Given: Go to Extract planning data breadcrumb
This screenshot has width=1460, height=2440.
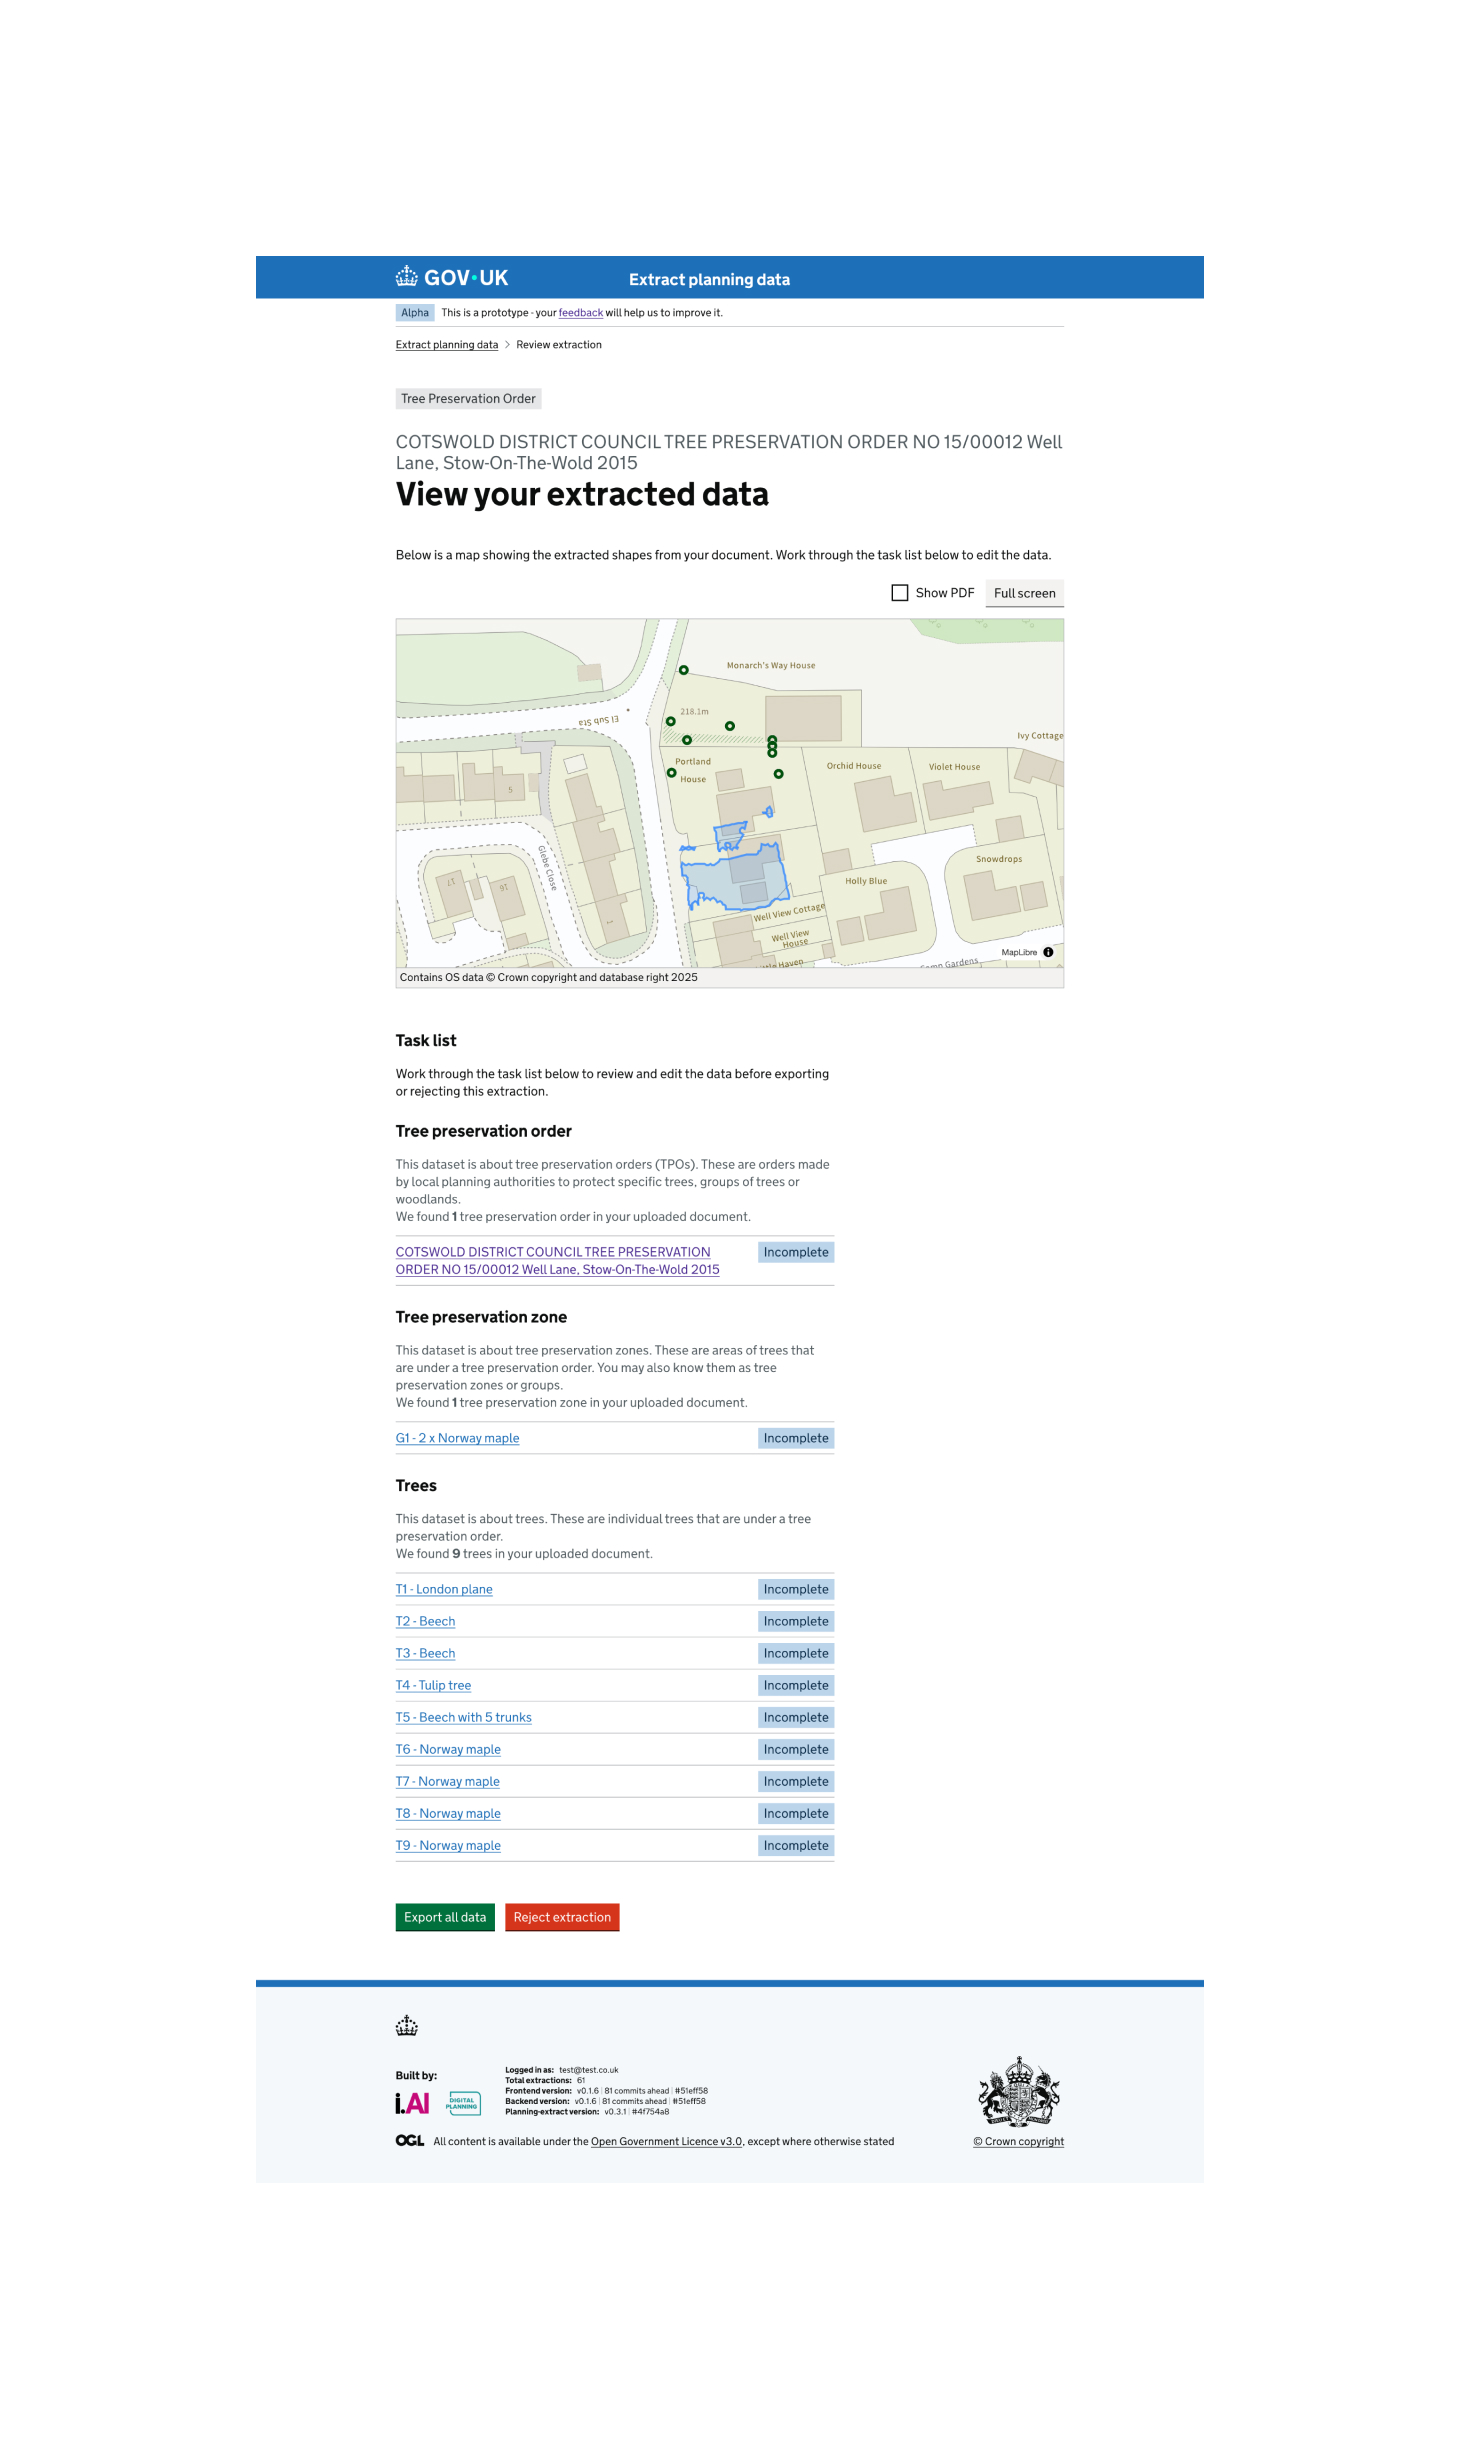Looking at the screenshot, I should coord(446,345).
